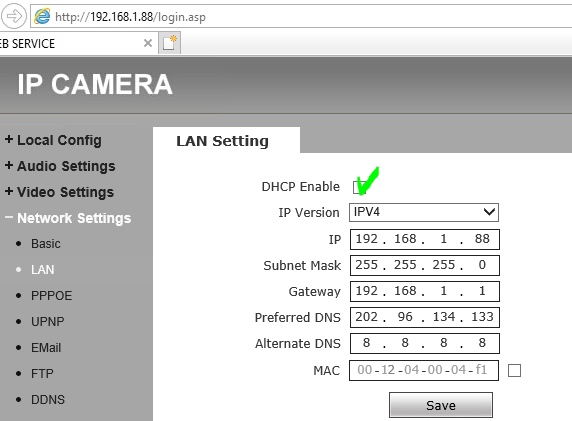Expand Video Settings section
This screenshot has width=572, height=421.
[59, 192]
